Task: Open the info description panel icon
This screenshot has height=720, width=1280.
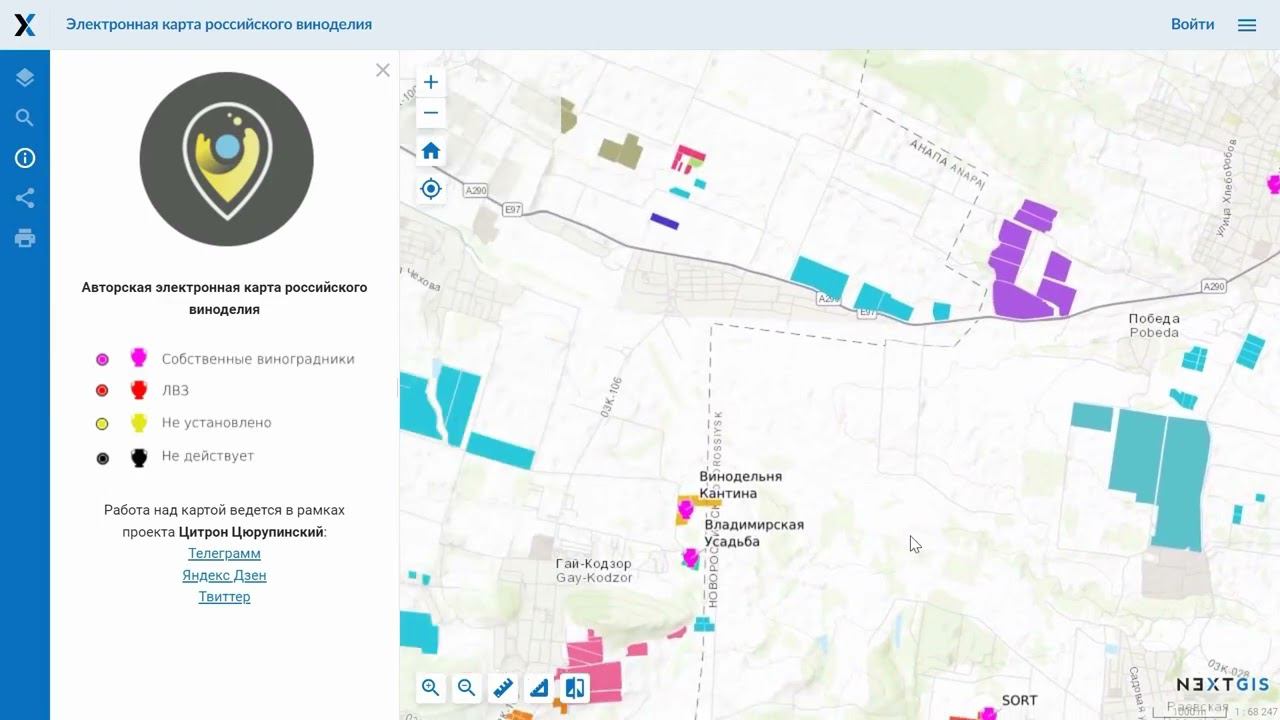Action: tap(25, 158)
